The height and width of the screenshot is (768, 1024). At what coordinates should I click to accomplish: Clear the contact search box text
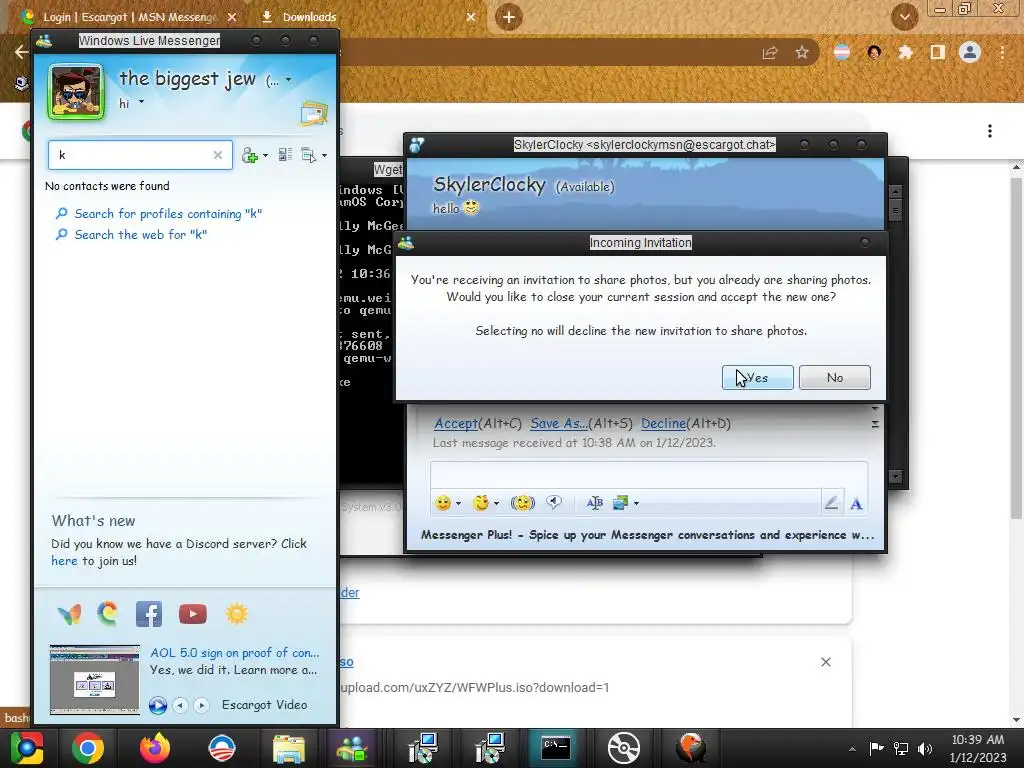point(217,155)
